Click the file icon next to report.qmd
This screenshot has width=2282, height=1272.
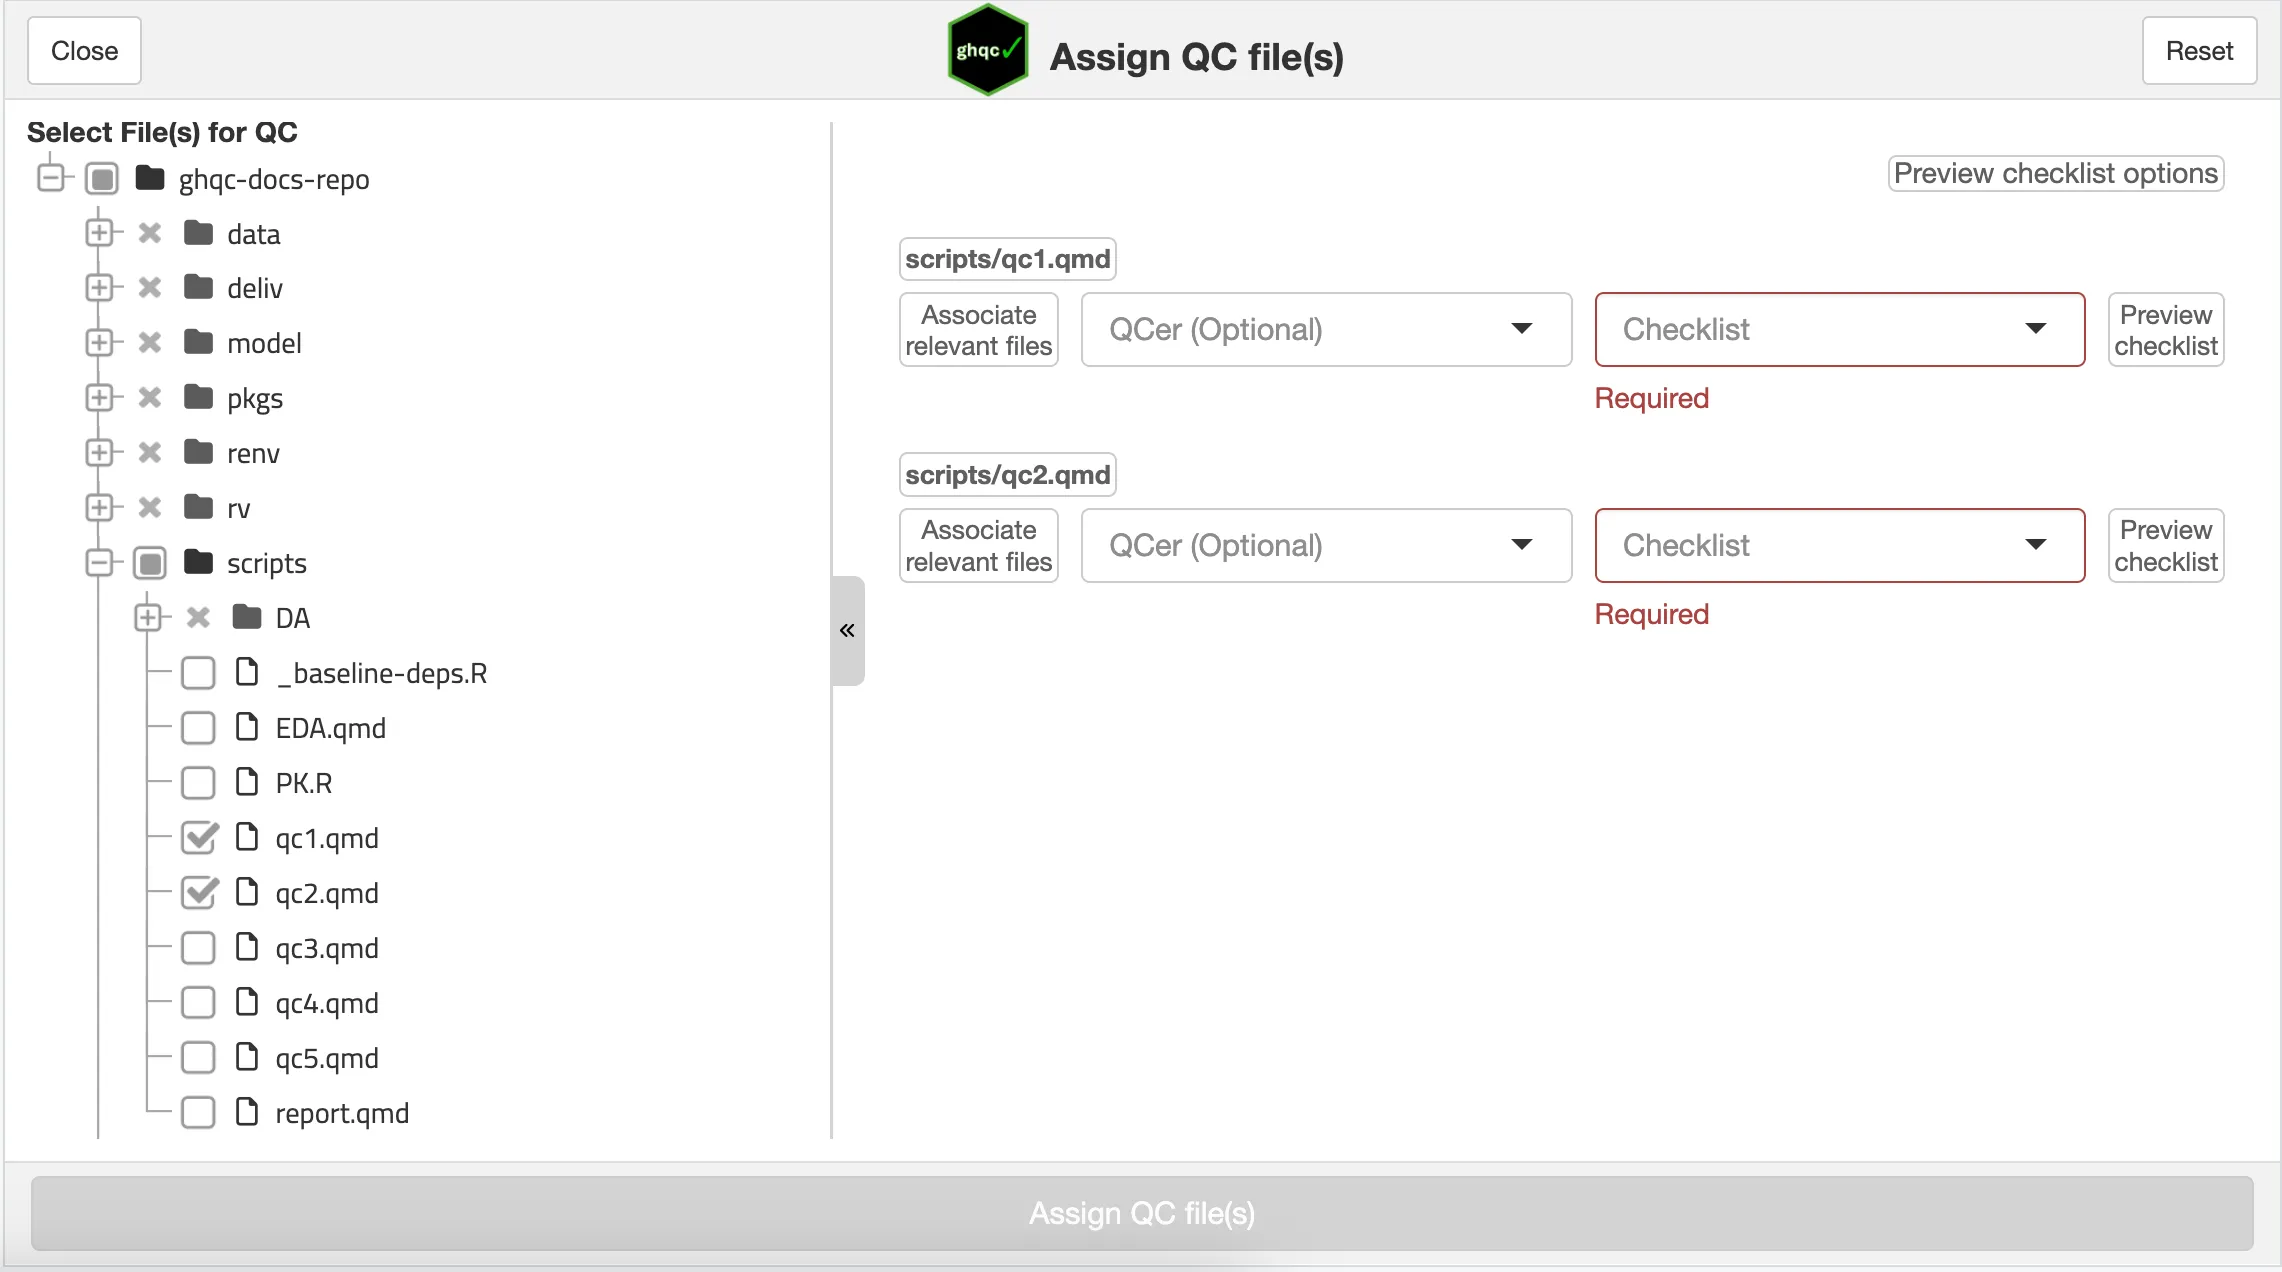[247, 1112]
